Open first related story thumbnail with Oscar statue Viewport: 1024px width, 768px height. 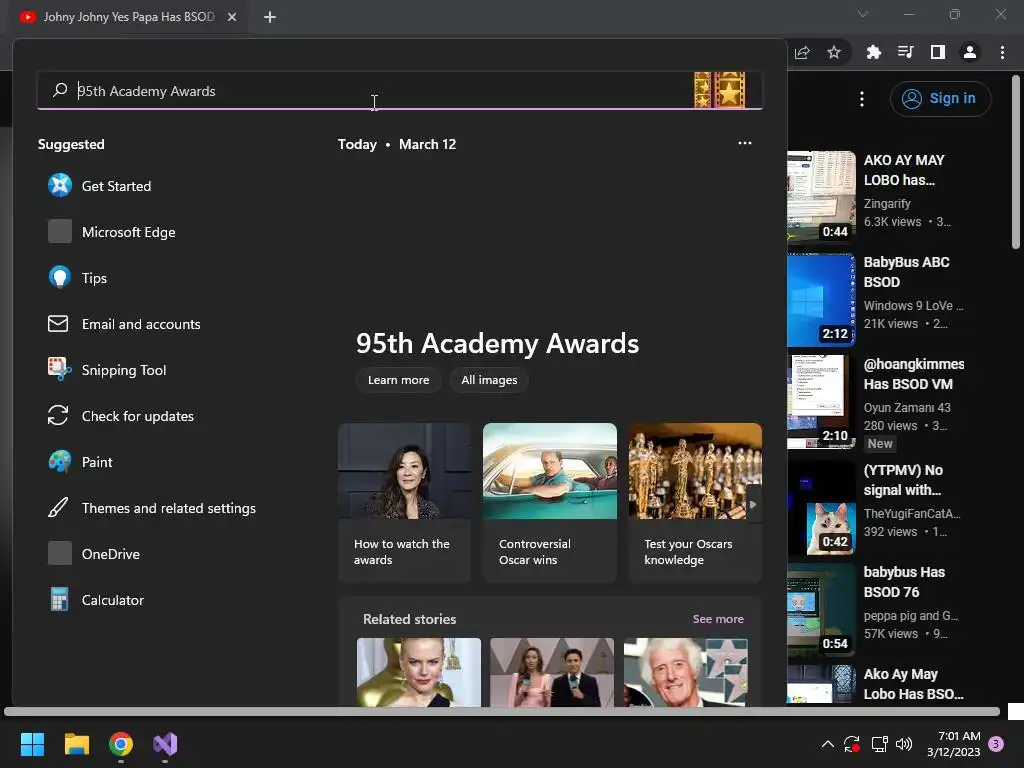pos(419,672)
